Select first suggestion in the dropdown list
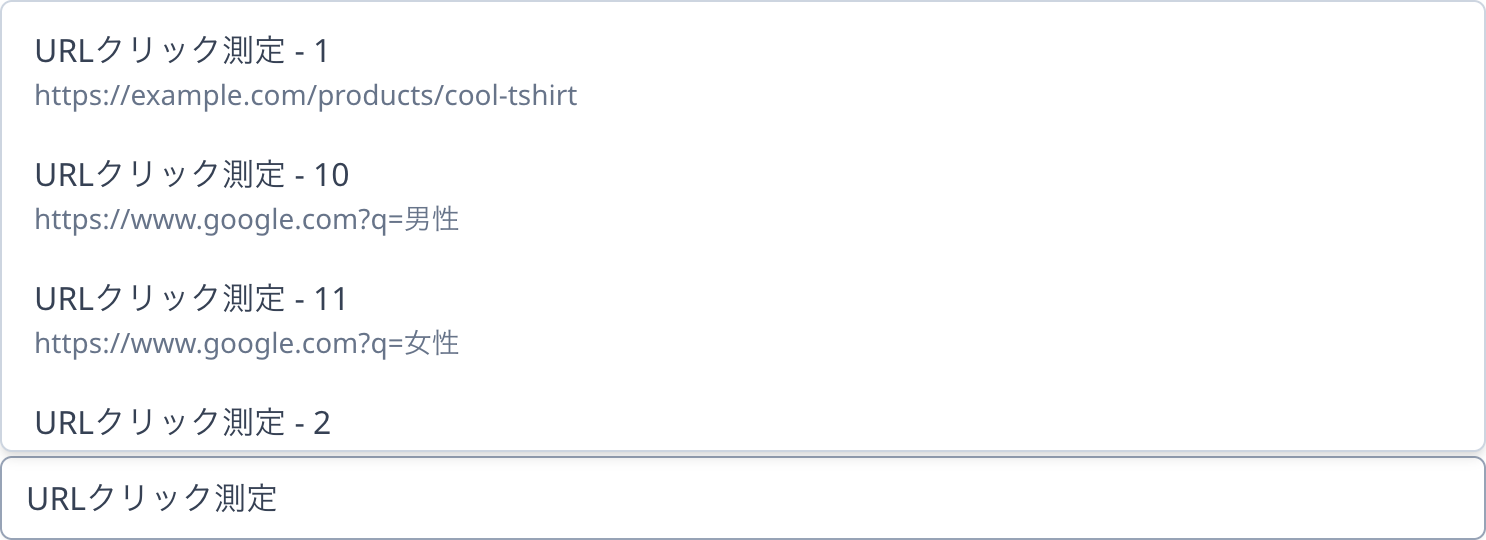1486x540 pixels. 742,72
